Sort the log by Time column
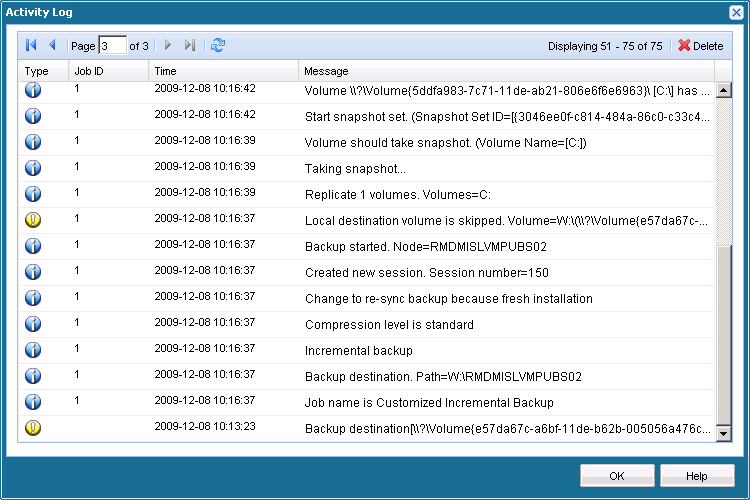 (223, 71)
